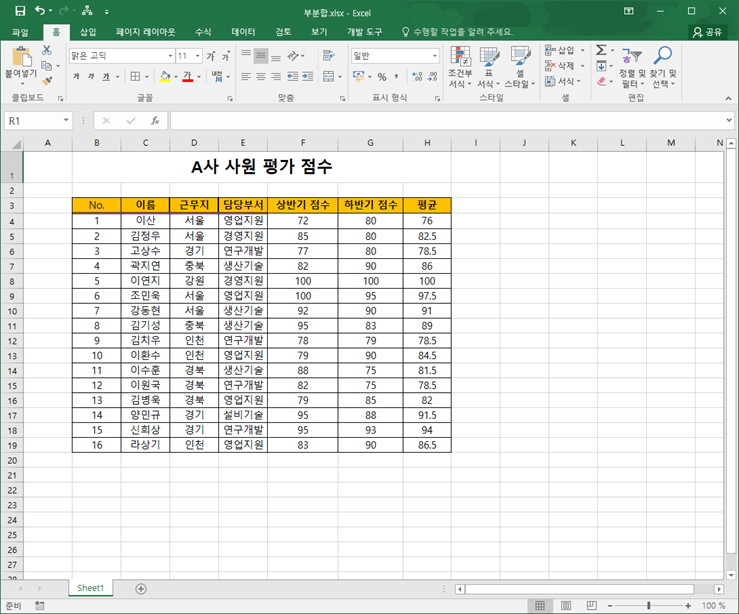
Task: Click the Undo arrow icon
Action: coord(41,11)
